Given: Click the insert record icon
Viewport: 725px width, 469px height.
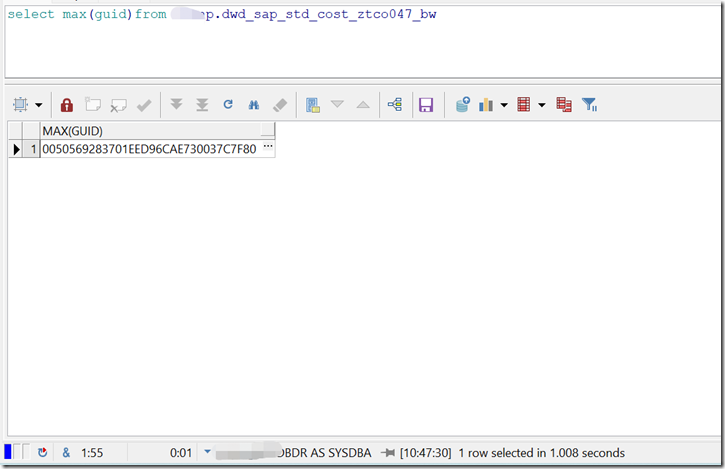Looking at the screenshot, I should [93, 105].
